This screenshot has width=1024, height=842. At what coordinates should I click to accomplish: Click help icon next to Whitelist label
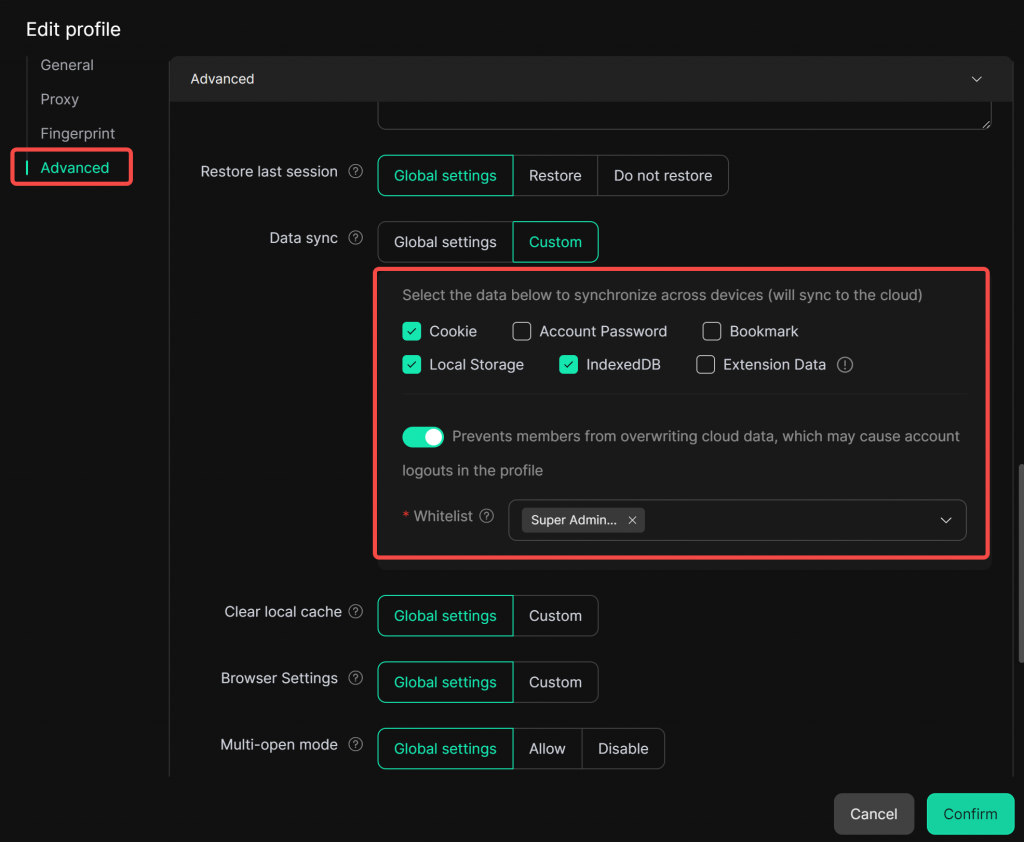(487, 517)
